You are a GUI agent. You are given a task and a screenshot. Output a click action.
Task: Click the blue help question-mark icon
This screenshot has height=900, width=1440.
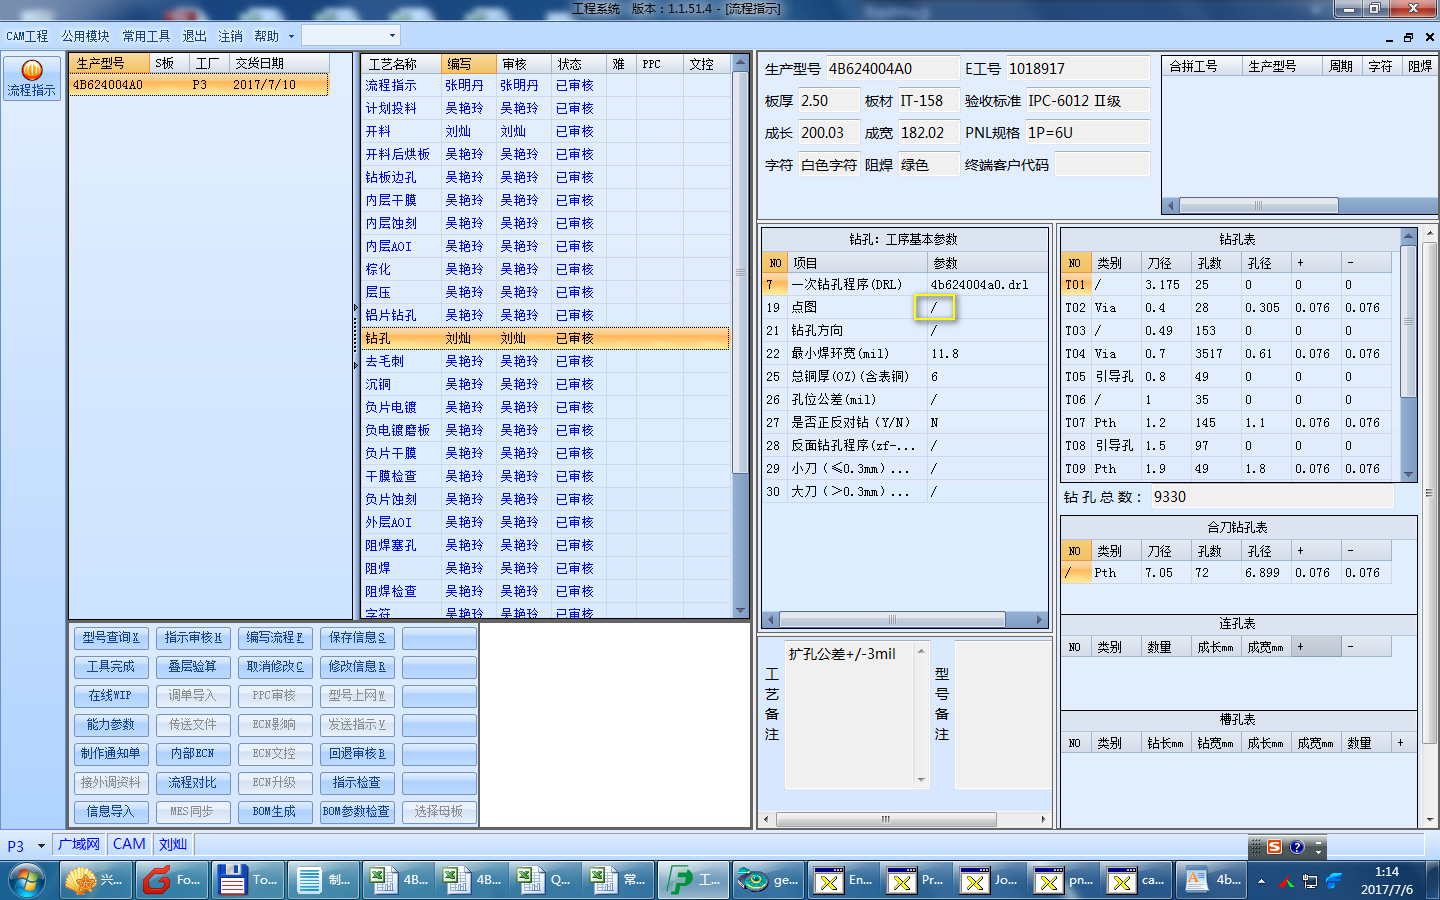[1297, 847]
